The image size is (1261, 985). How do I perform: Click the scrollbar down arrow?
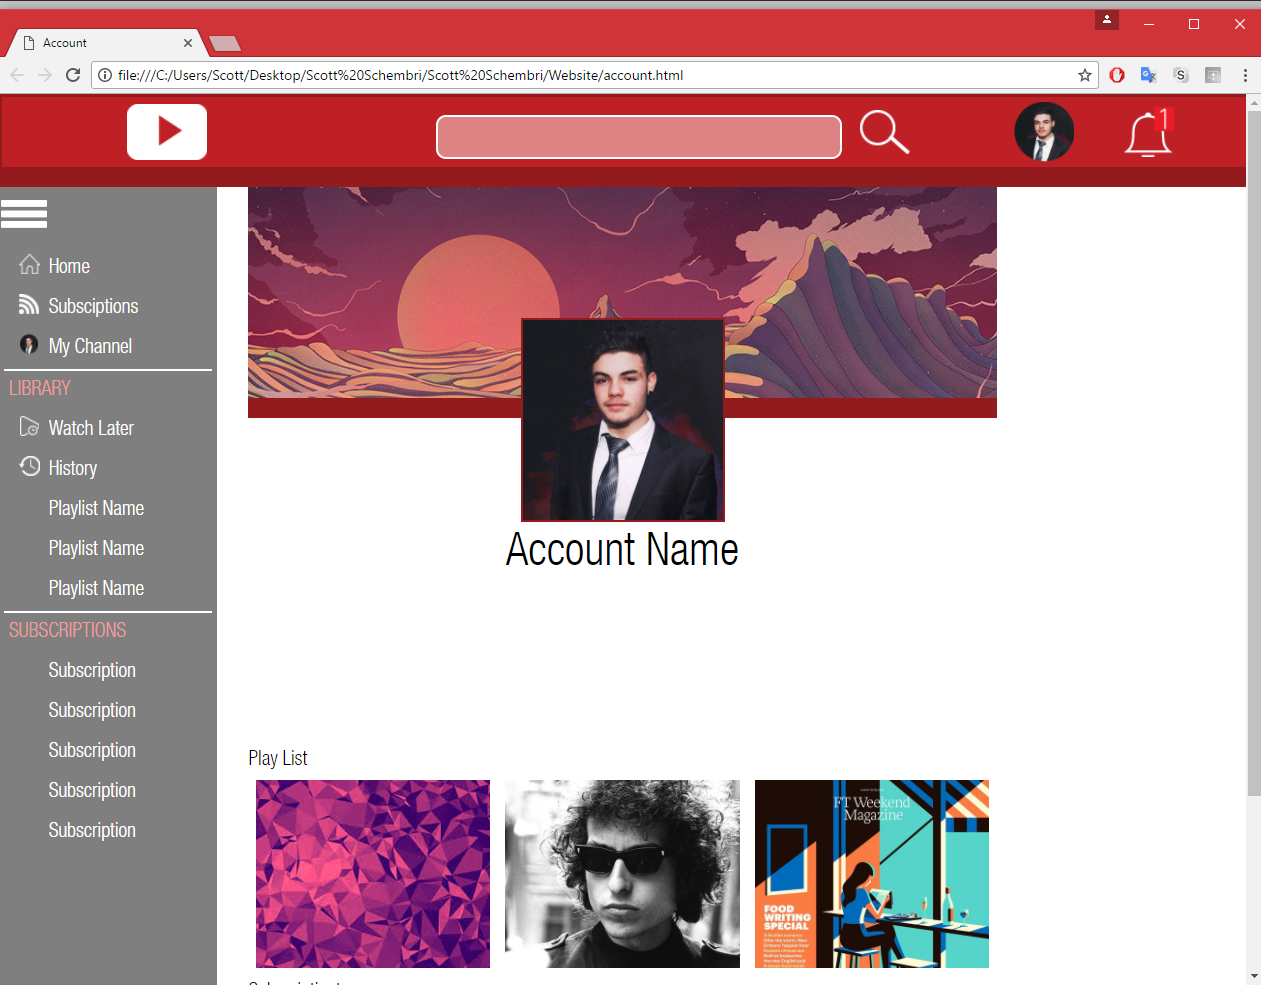pyautogui.click(x=1254, y=976)
